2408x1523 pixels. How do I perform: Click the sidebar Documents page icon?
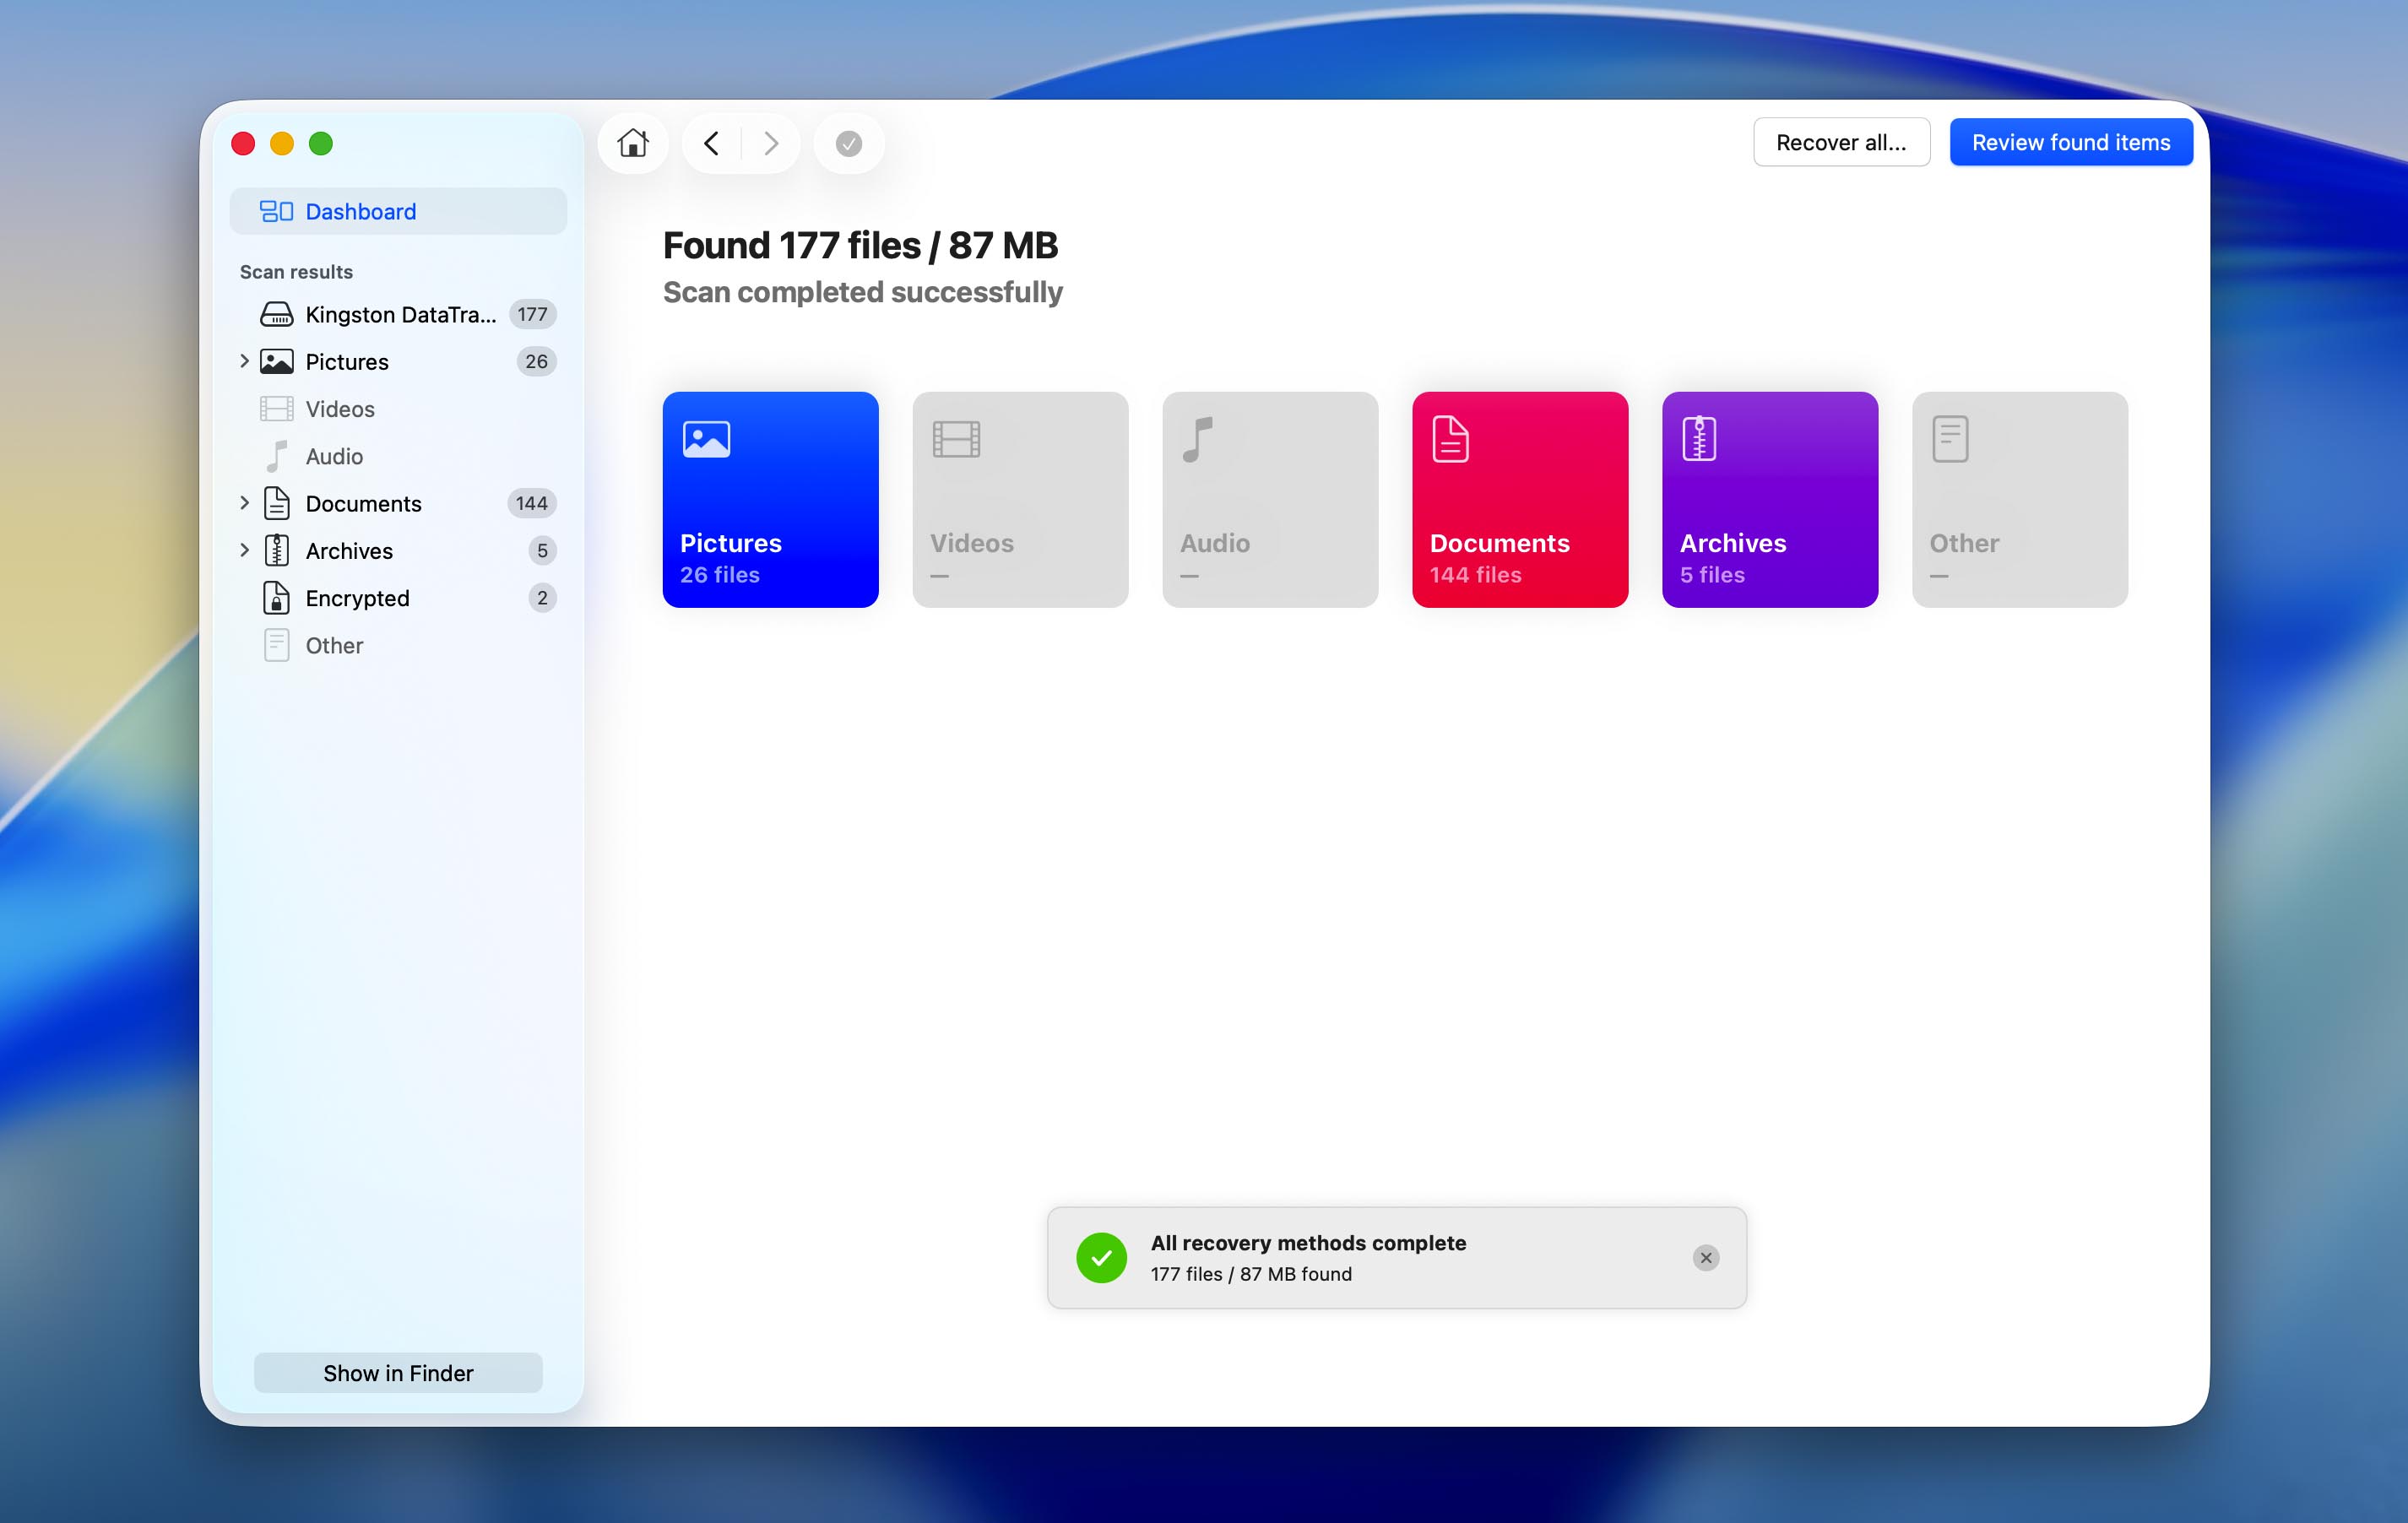[x=276, y=503]
